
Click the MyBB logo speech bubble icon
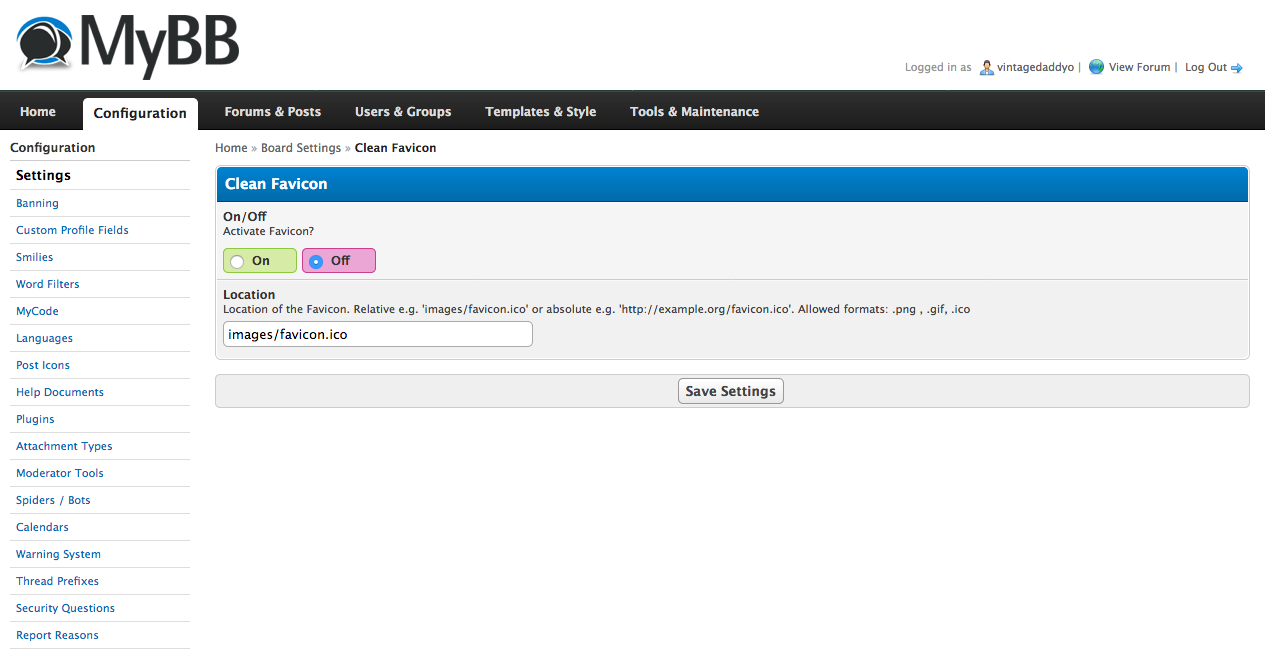[45, 45]
